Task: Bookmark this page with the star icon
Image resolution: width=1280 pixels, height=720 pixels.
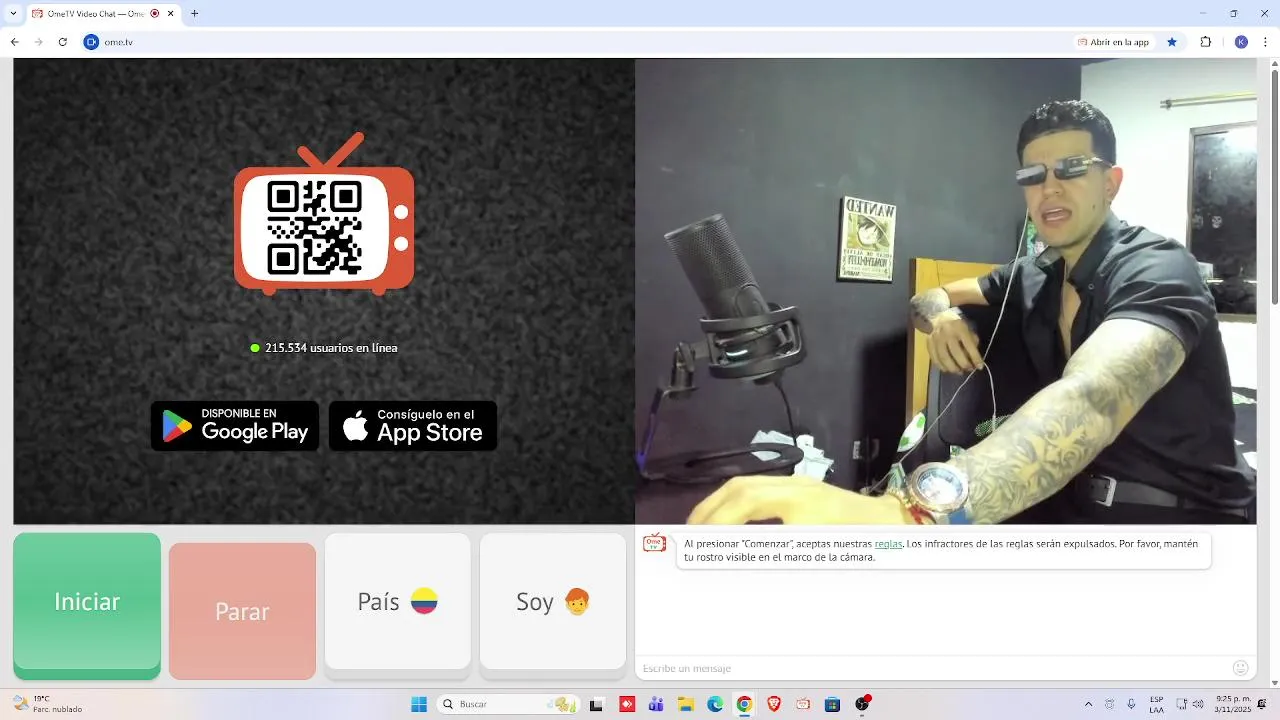Action: coord(1172,42)
